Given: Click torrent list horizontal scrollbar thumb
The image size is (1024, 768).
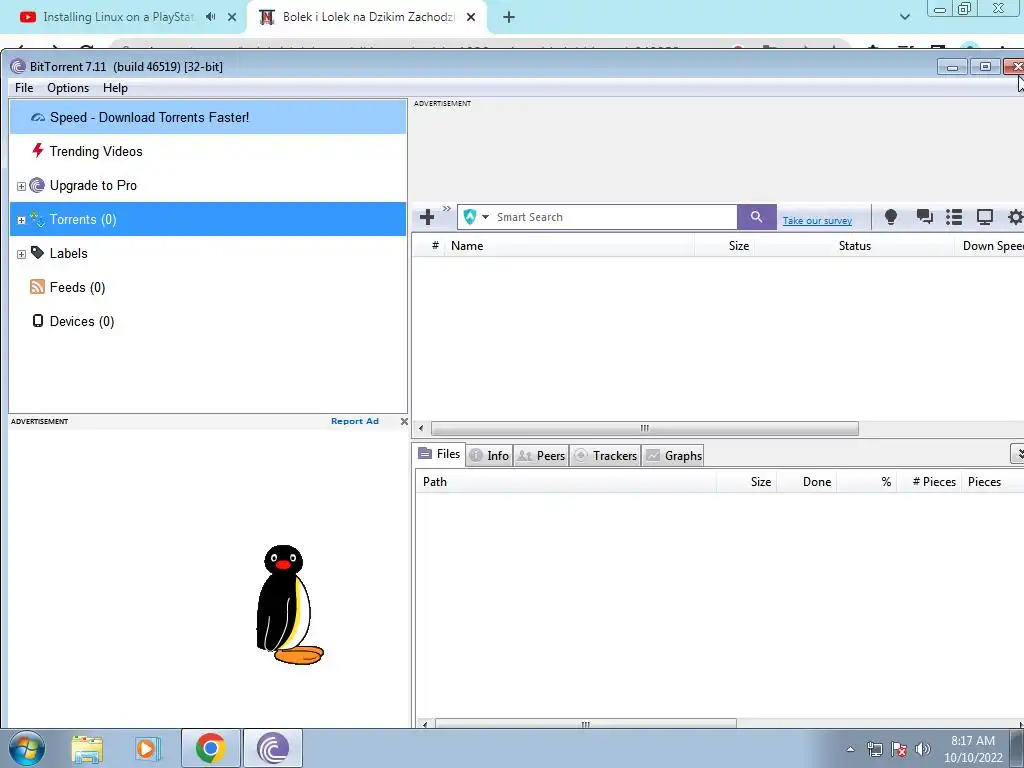Looking at the screenshot, I should tap(645, 428).
